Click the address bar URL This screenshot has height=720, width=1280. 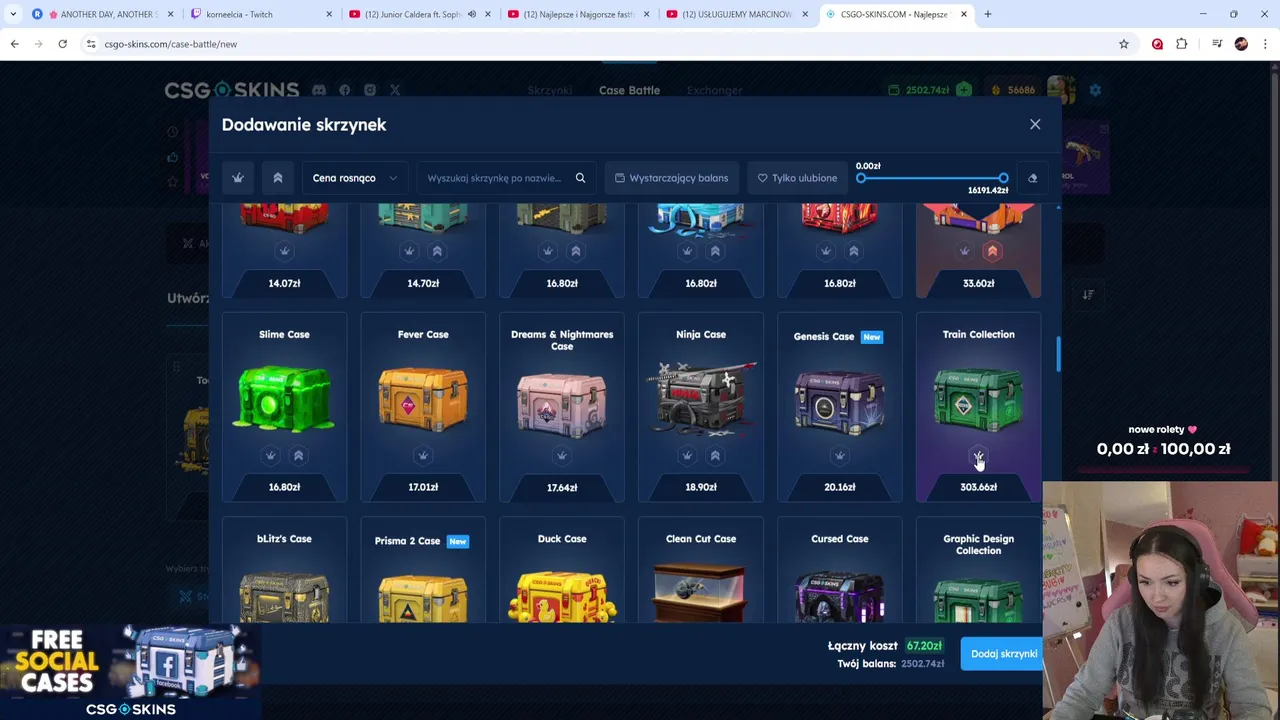tap(171, 44)
